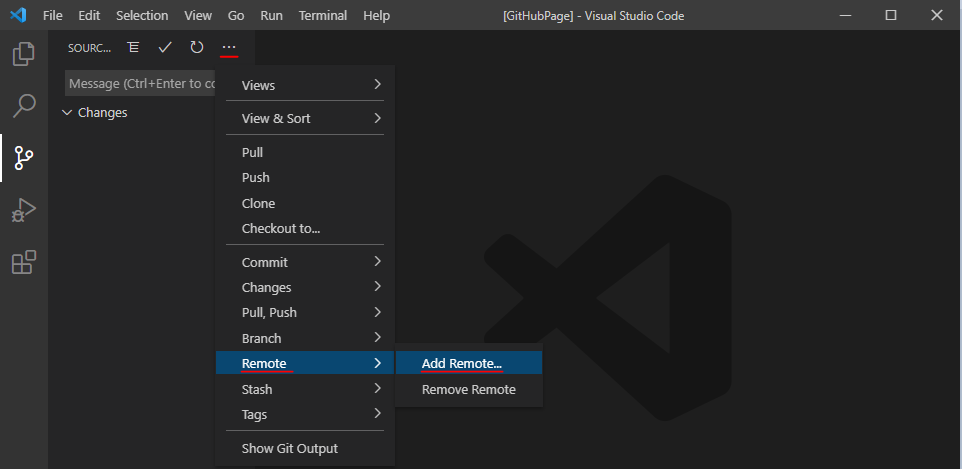Viewport: 962px width, 469px height.
Task: Click the SOURC... panel title
Action: 90,48
